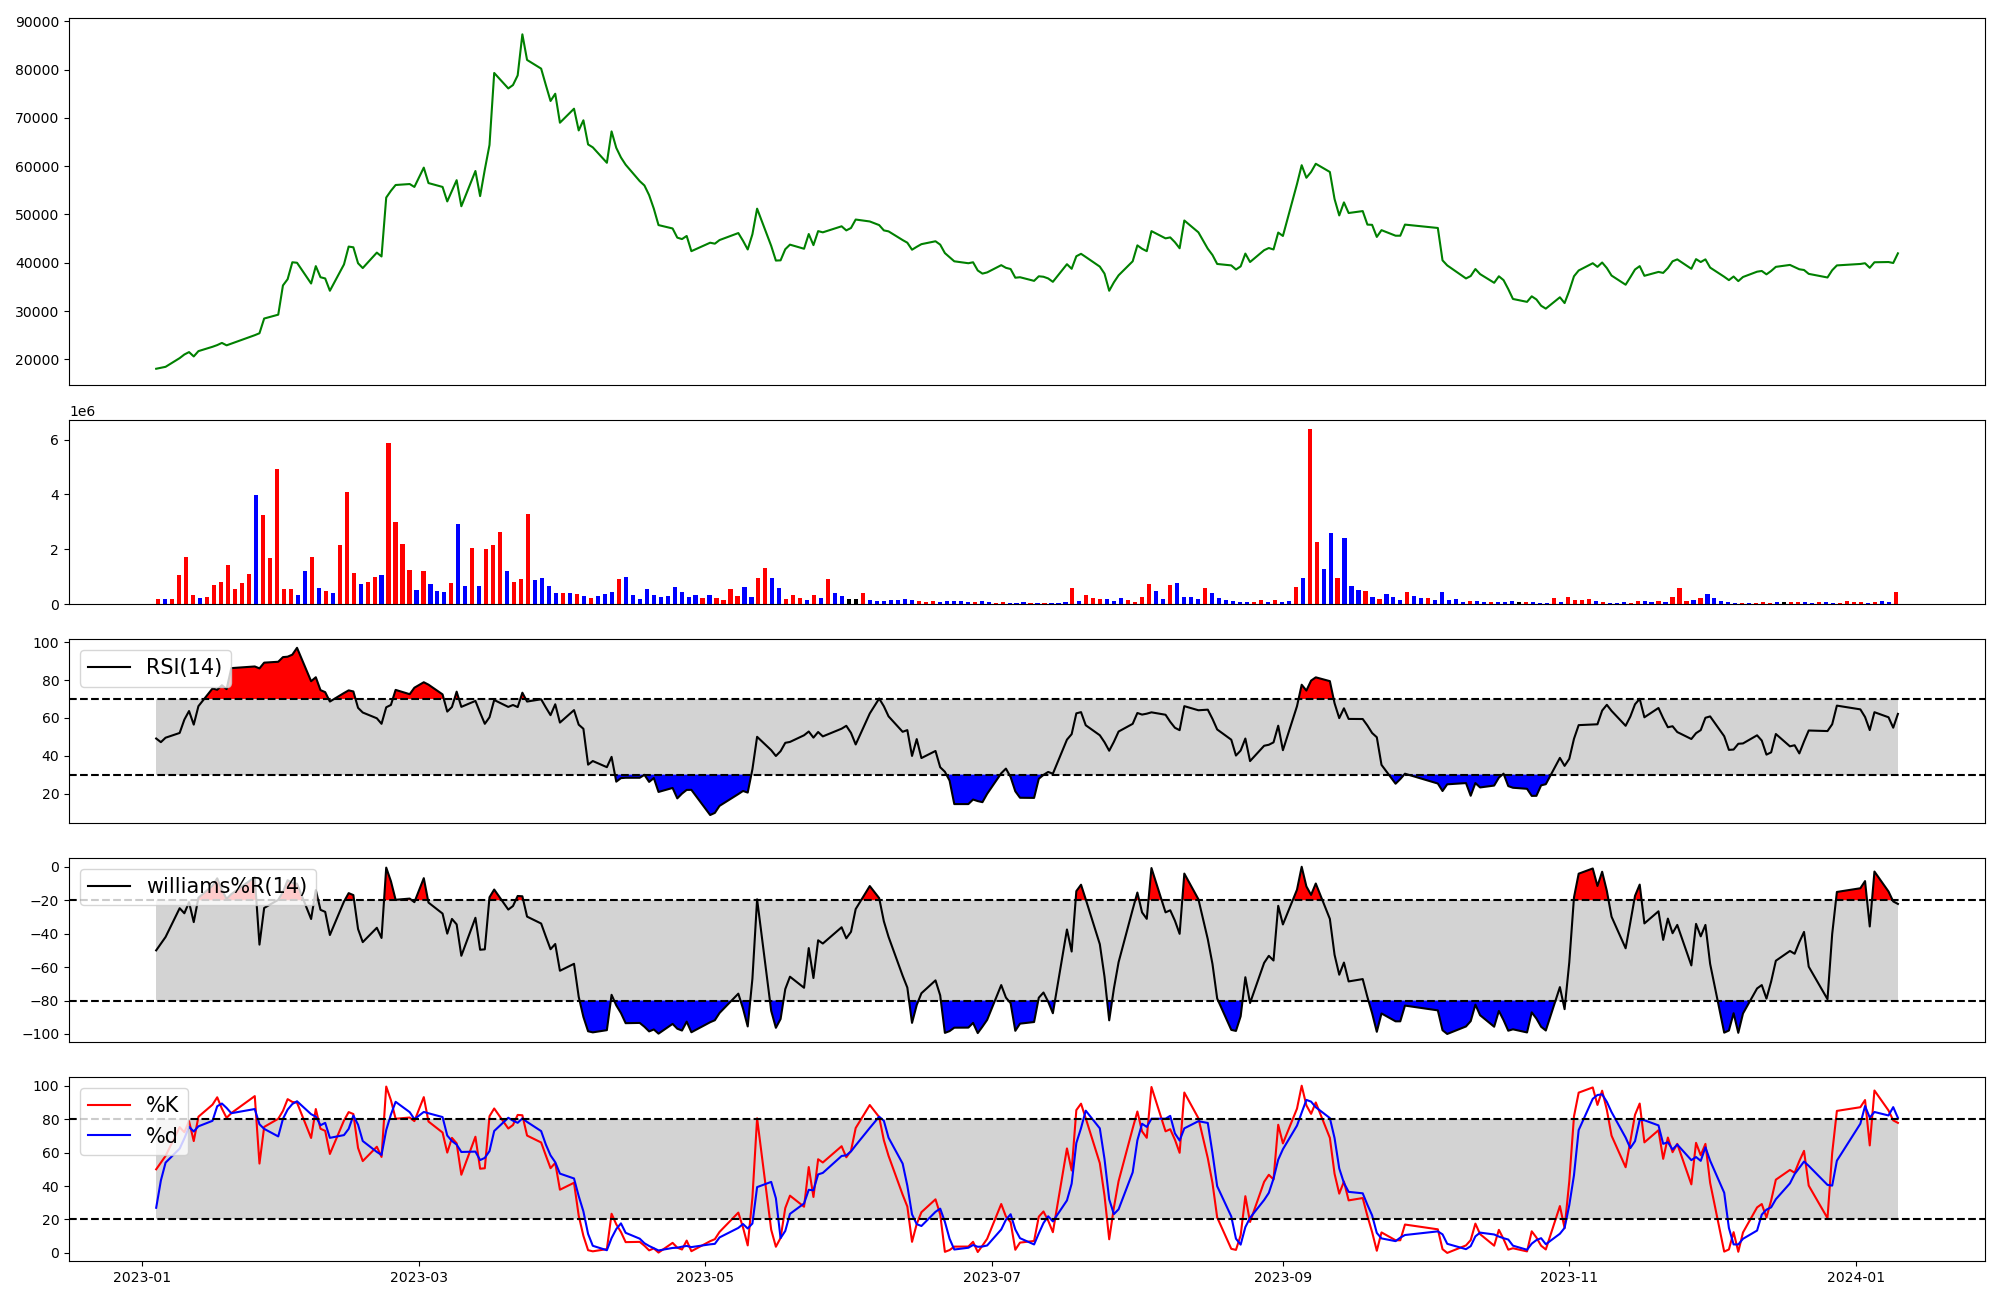
Task: Click the -100 Williams %R axis label
Action: click(x=42, y=1034)
